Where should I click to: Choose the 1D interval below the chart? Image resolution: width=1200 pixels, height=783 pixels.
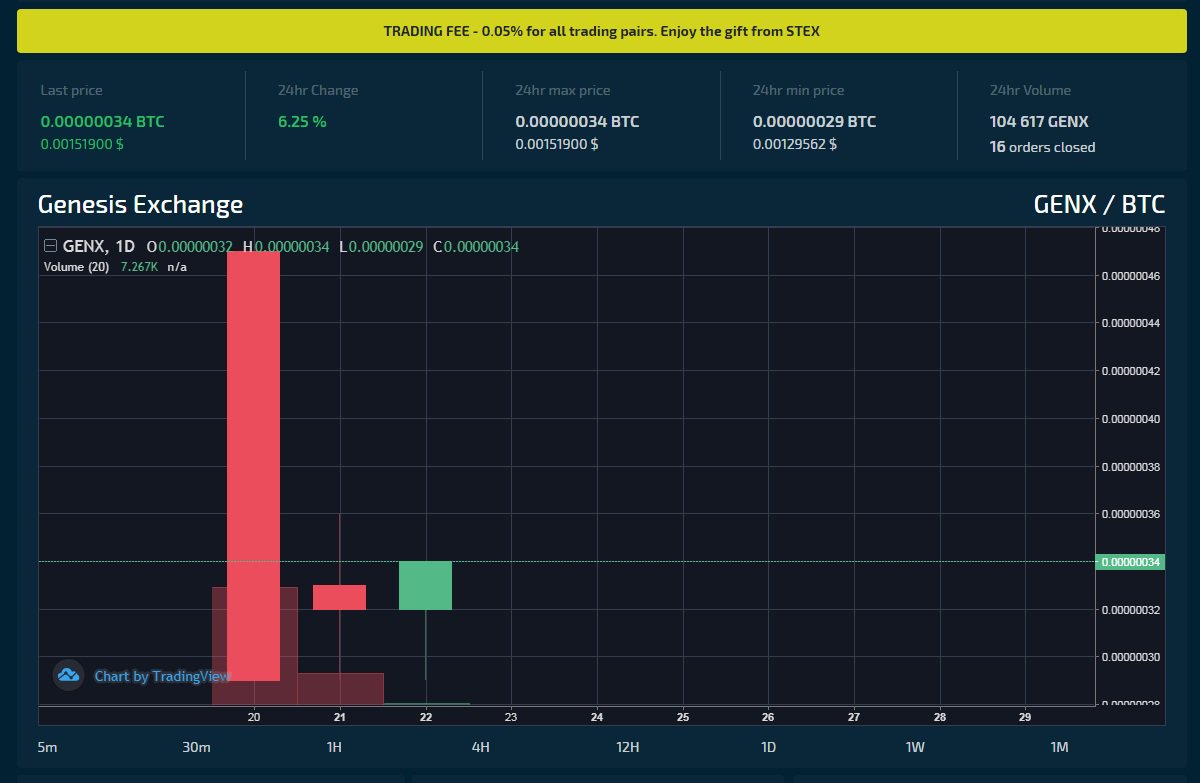(x=768, y=747)
